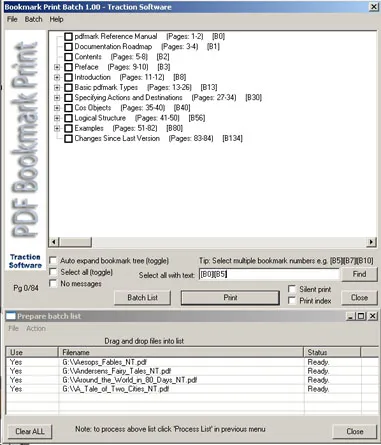Screen dimensions: 381x445
Task: Click the Print button
Action: pyautogui.click(x=230, y=298)
